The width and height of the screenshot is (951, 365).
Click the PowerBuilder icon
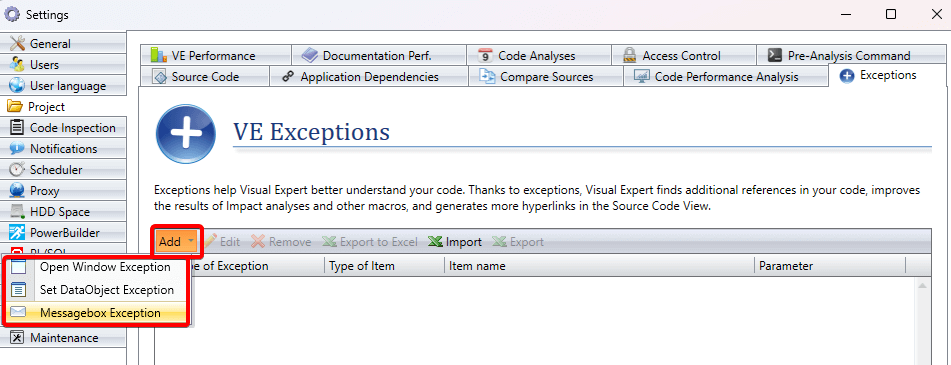(17, 233)
